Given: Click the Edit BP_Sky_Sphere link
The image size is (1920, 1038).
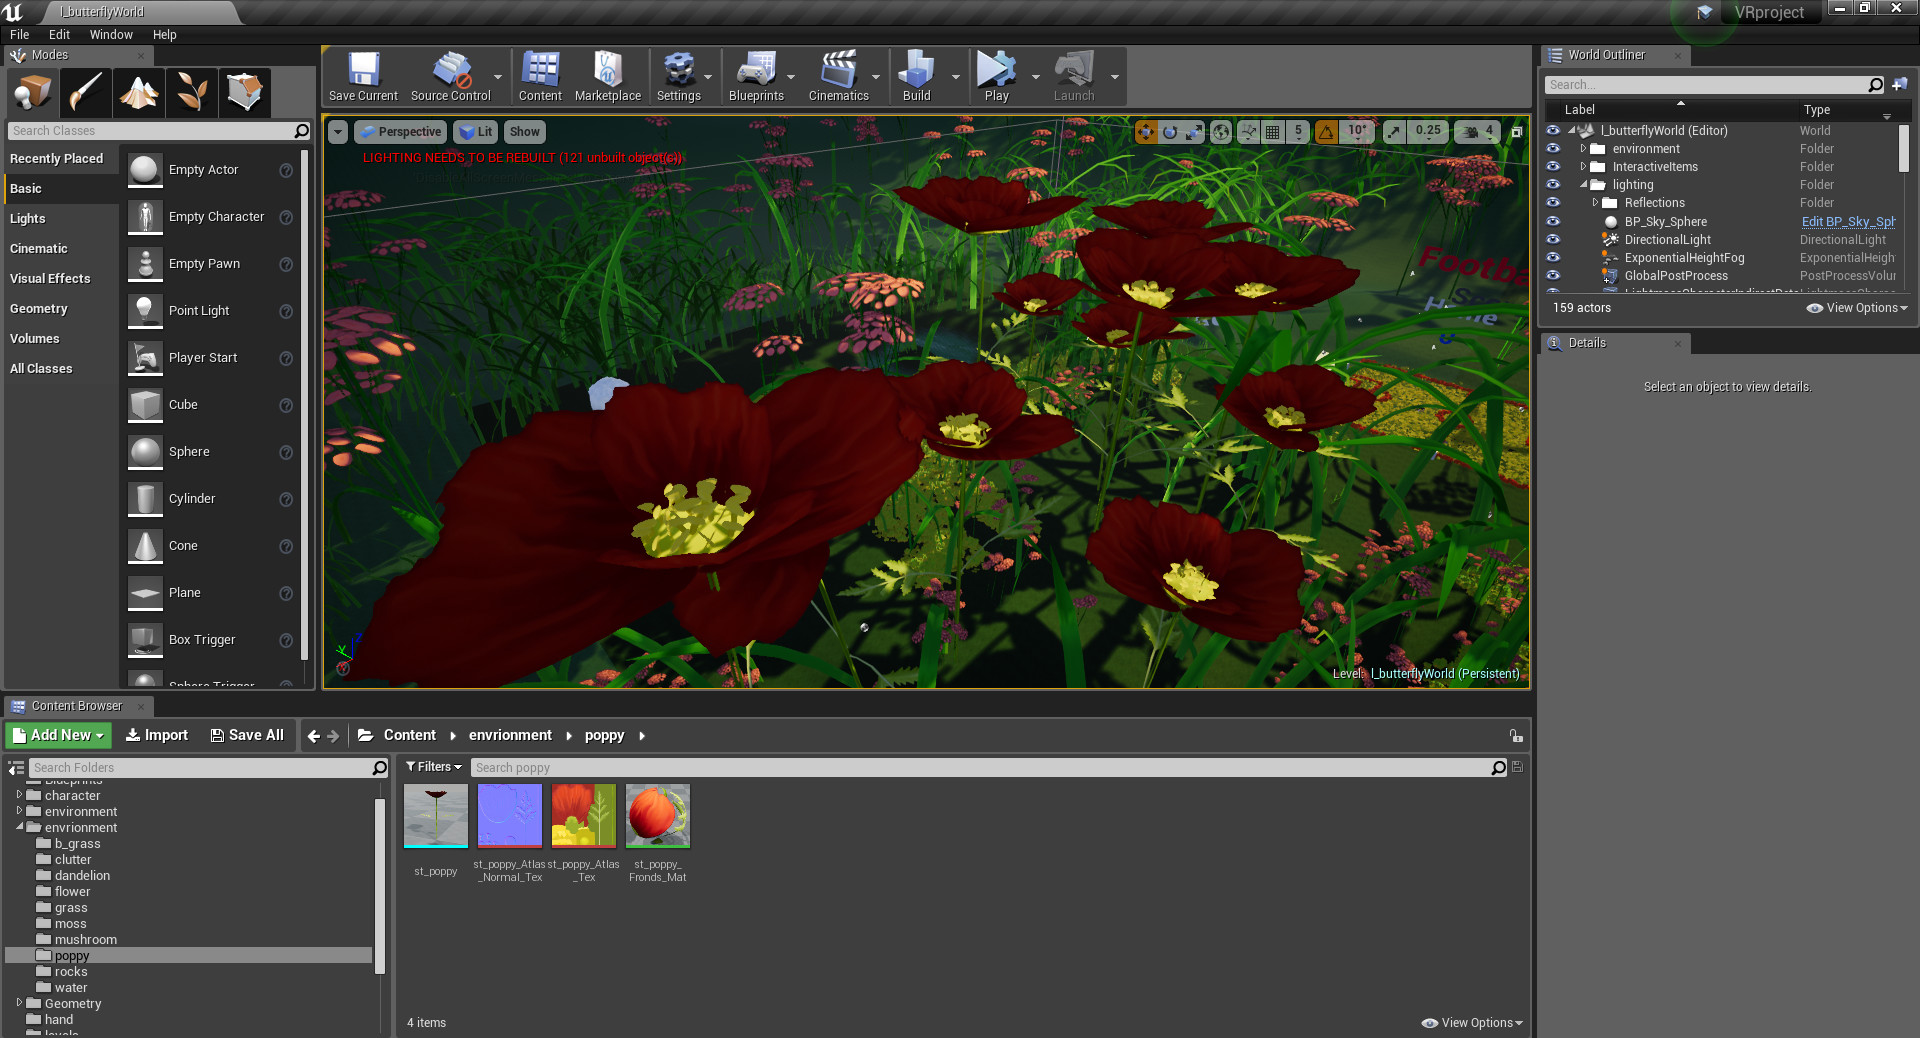Looking at the screenshot, I should point(1847,222).
